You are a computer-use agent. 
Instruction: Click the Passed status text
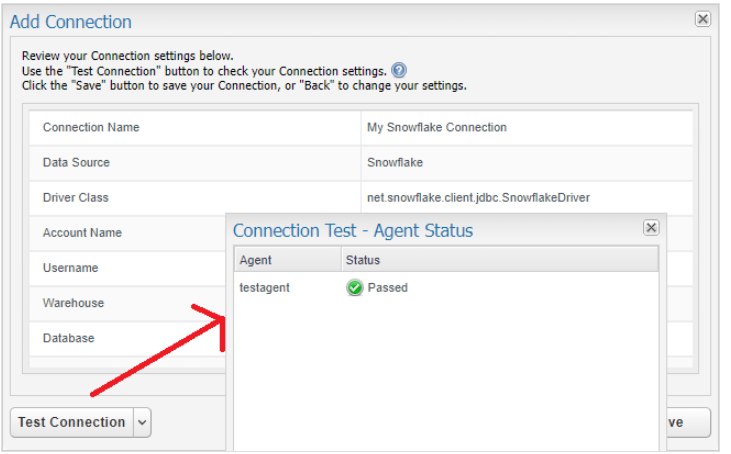click(388, 288)
